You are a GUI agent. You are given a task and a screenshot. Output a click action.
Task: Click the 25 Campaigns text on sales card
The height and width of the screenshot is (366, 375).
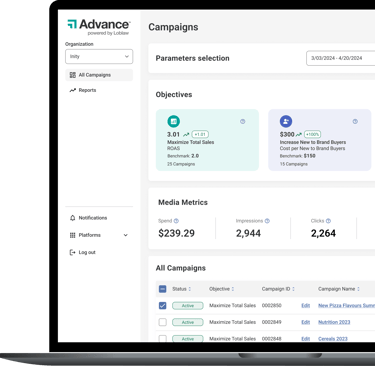click(181, 164)
